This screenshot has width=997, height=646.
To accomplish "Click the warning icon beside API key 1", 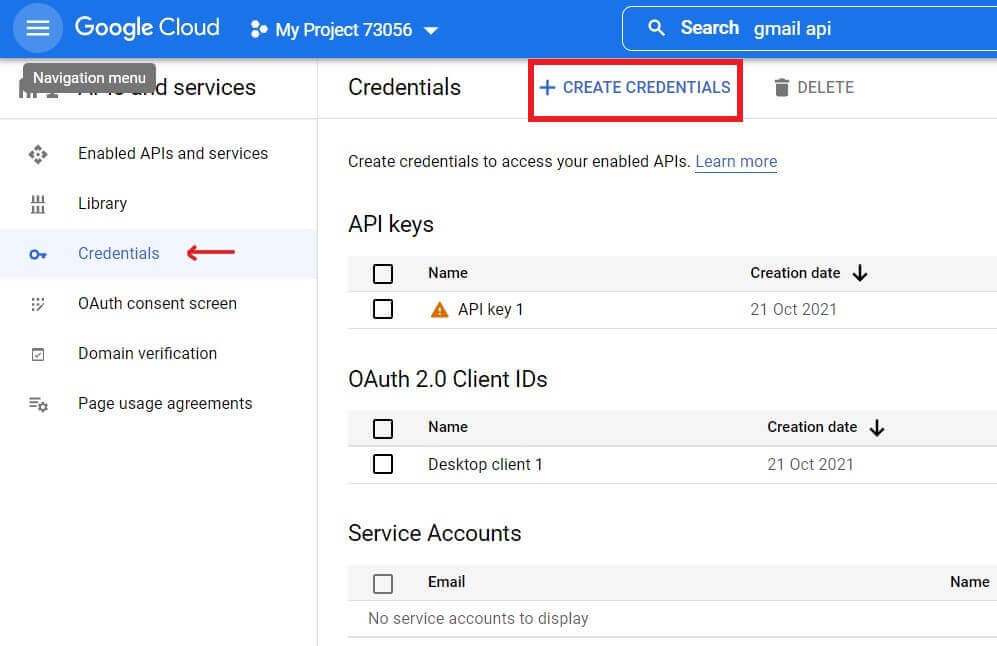I will click(439, 310).
